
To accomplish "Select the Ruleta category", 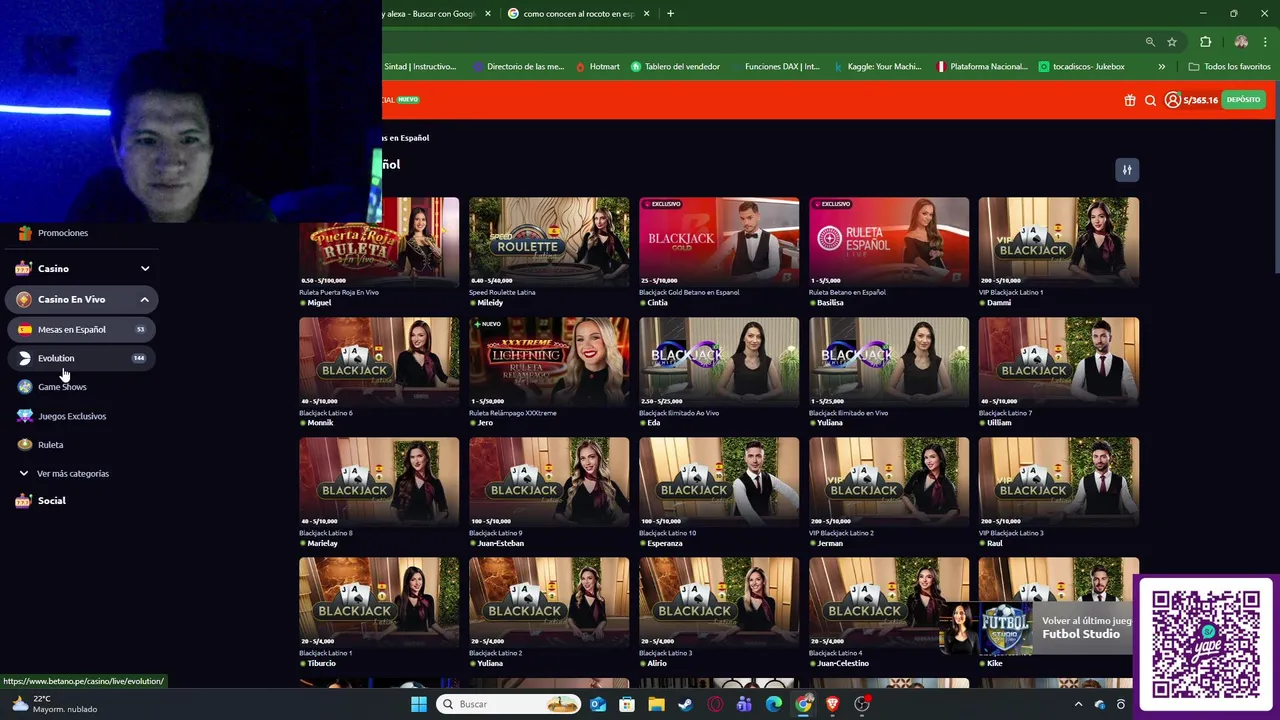I will (x=50, y=445).
